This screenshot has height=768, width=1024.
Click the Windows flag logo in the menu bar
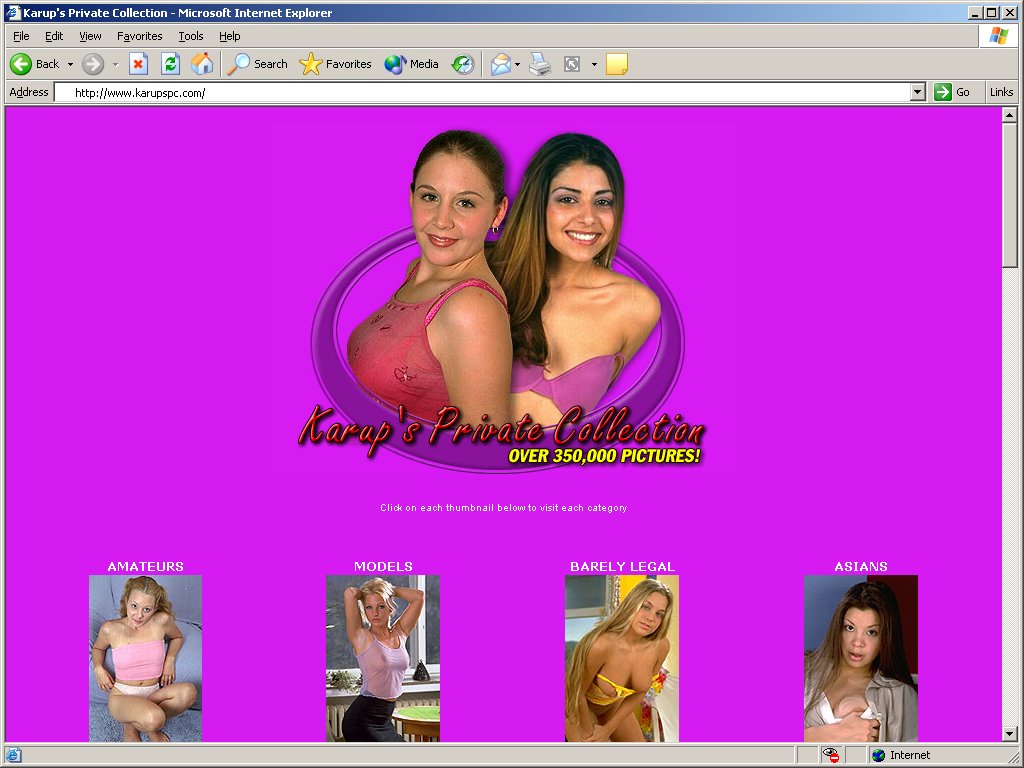pos(999,36)
